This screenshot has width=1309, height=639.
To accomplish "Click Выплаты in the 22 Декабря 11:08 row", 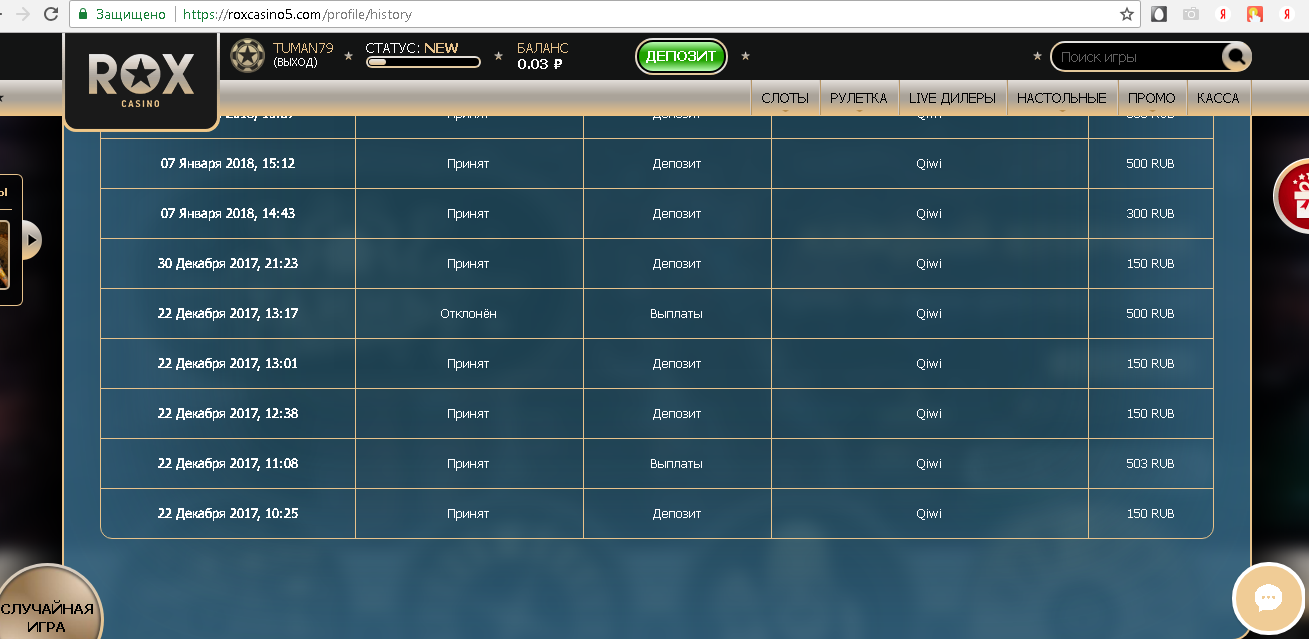I will (x=676, y=463).
